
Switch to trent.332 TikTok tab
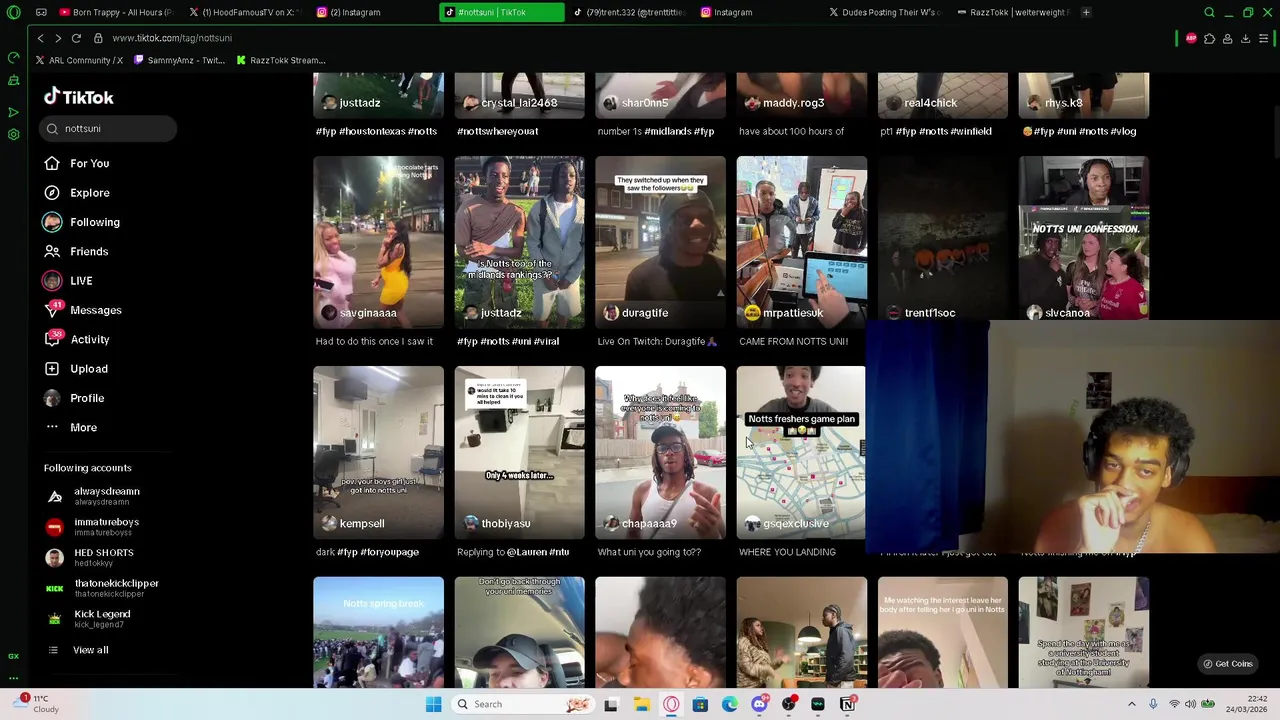tap(630, 12)
